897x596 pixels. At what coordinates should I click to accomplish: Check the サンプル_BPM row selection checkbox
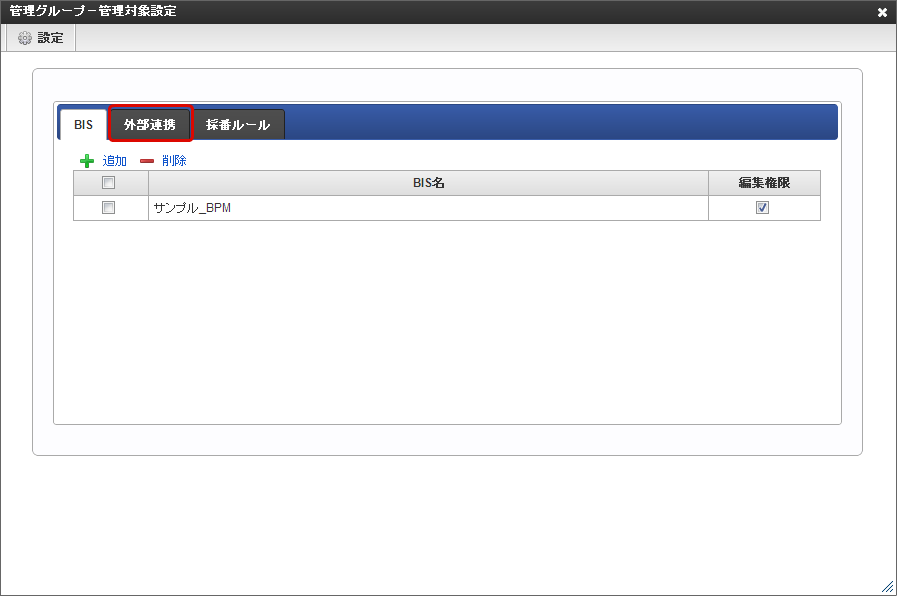108,208
